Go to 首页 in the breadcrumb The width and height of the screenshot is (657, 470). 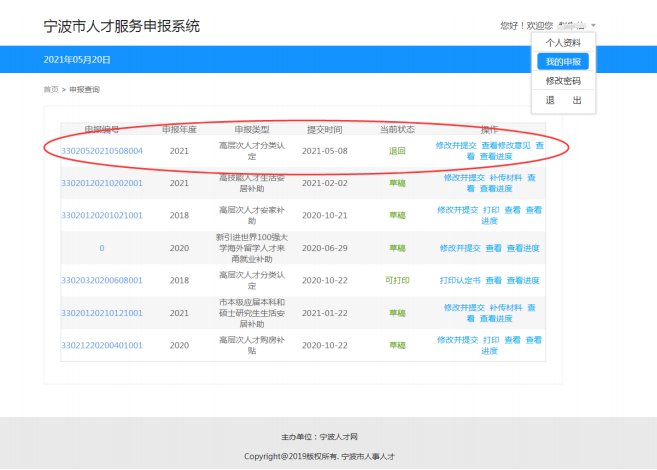click(51, 89)
